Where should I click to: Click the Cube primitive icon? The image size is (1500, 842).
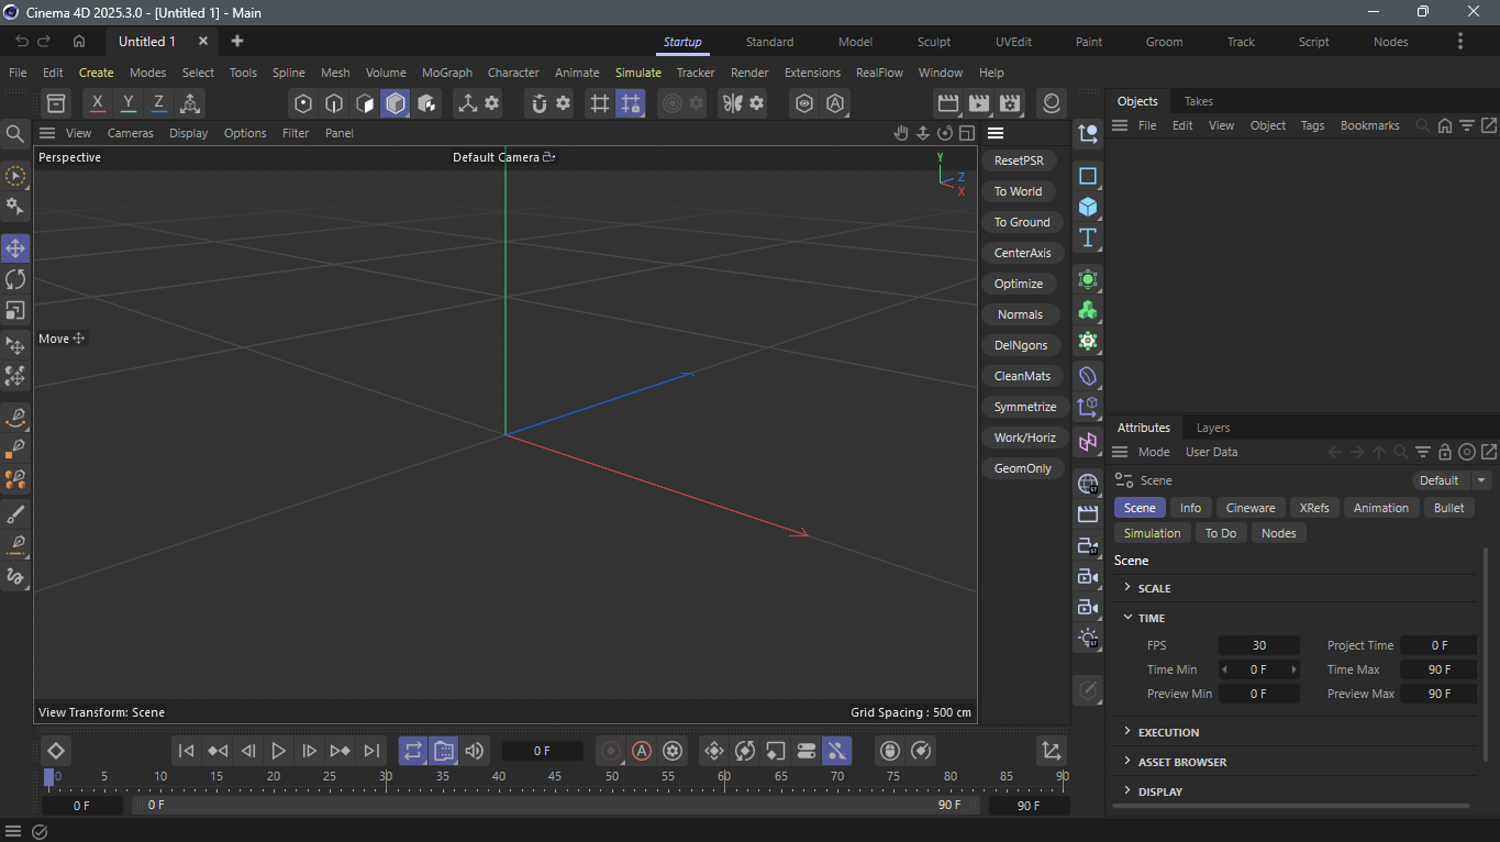click(1088, 207)
